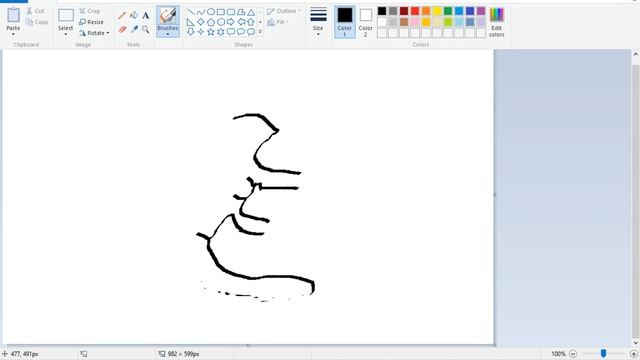This screenshot has height=360, width=640.
Task: Choose the Pentagon shape
Action: [x=211, y=22]
